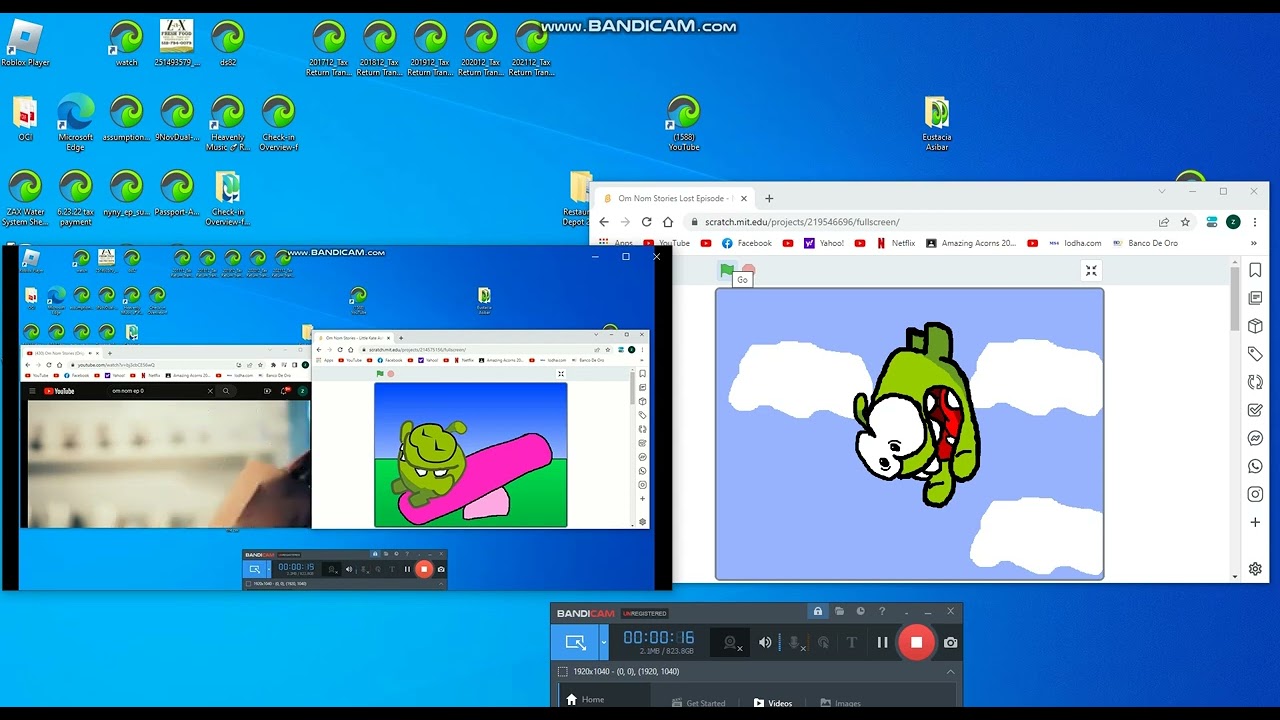Open Microsoft Edge desktop shortcut
This screenshot has height=720, width=1280.
[x=75, y=123]
